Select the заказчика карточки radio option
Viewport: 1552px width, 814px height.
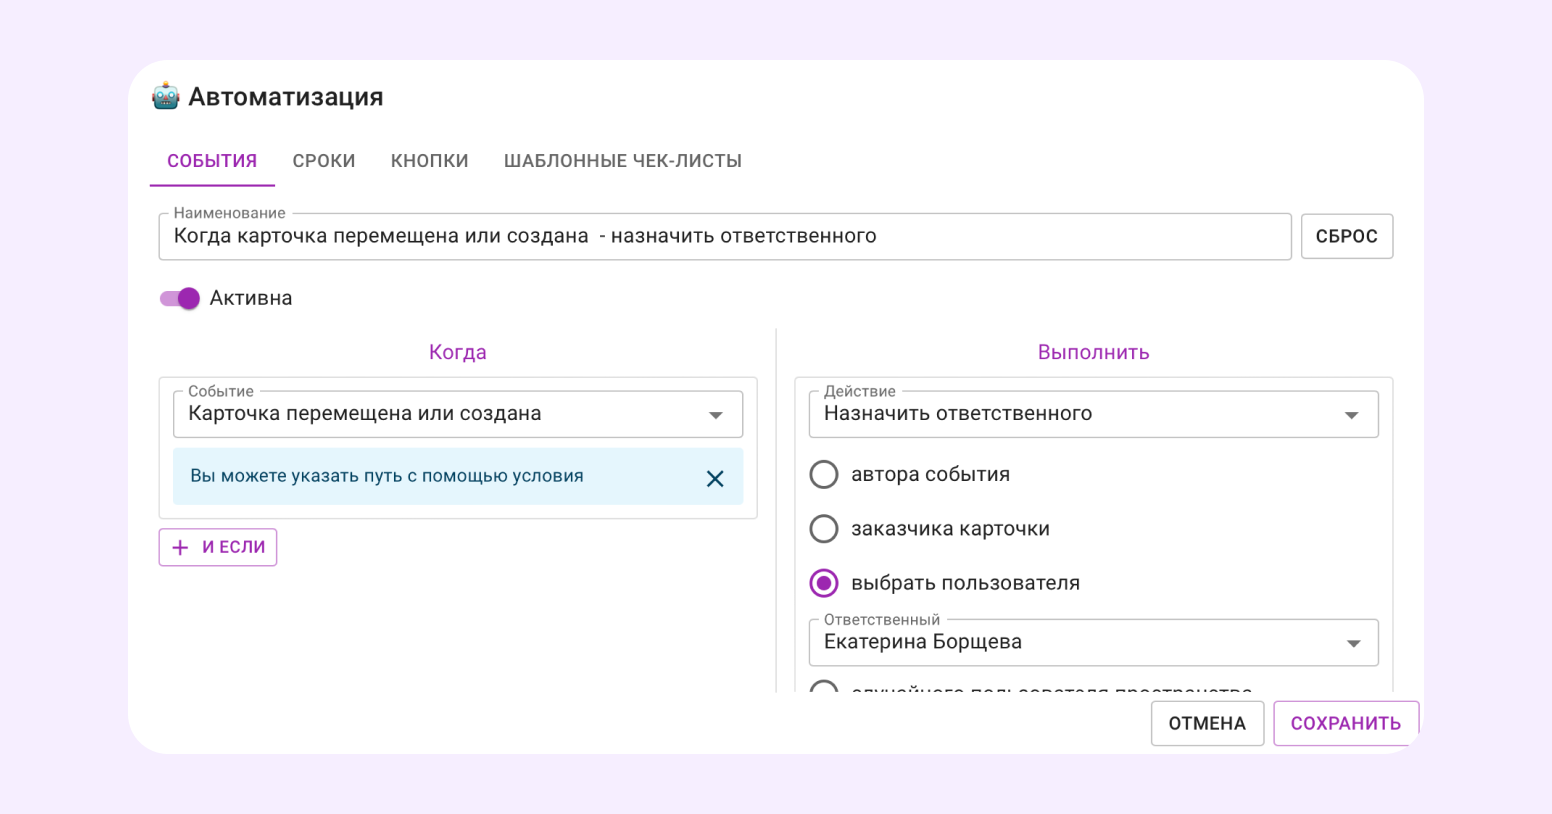click(824, 528)
